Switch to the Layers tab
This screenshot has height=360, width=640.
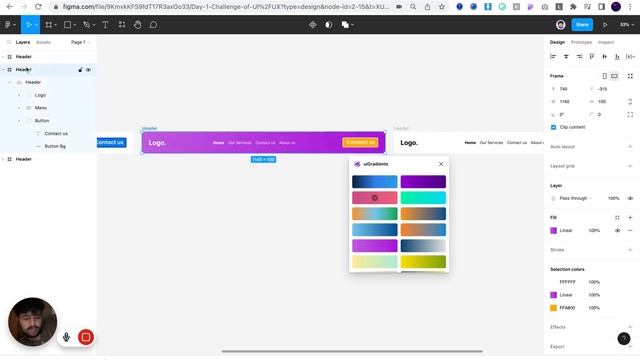(x=23, y=42)
